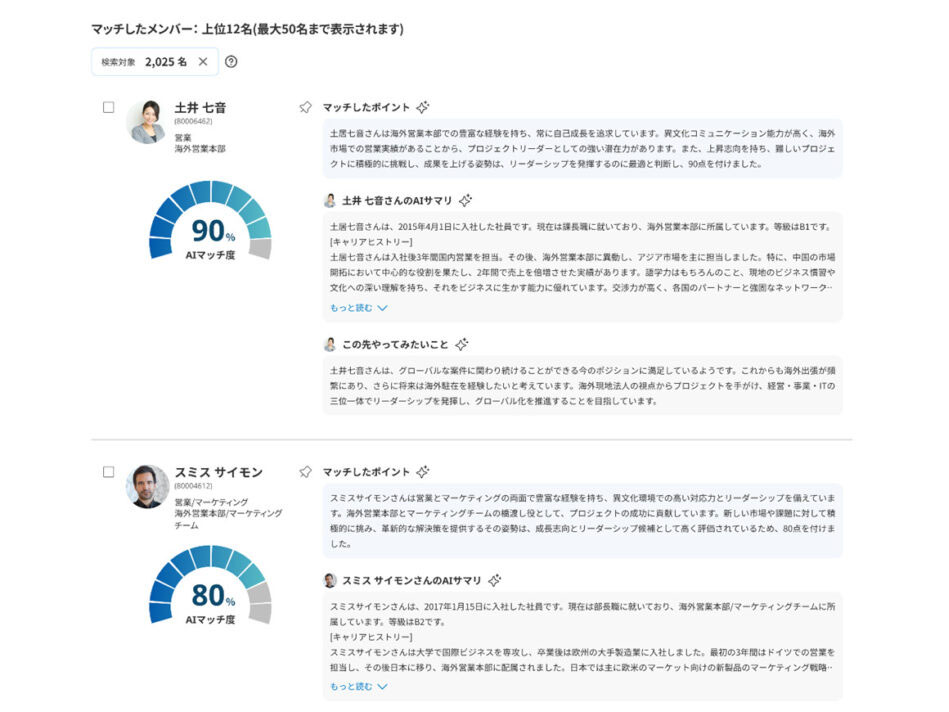Open the help icon beside search target
This screenshot has height=712, width=949.
click(x=231, y=62)
